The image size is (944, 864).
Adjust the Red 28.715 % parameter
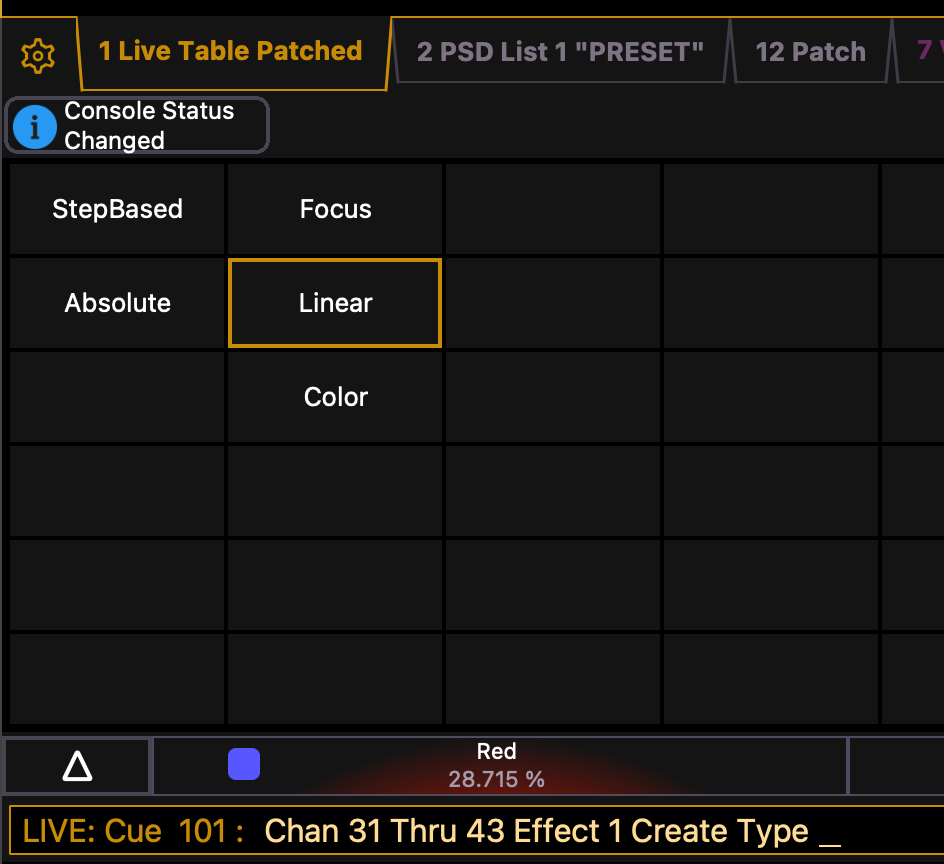pyautogui.click(x=497, y=766)
